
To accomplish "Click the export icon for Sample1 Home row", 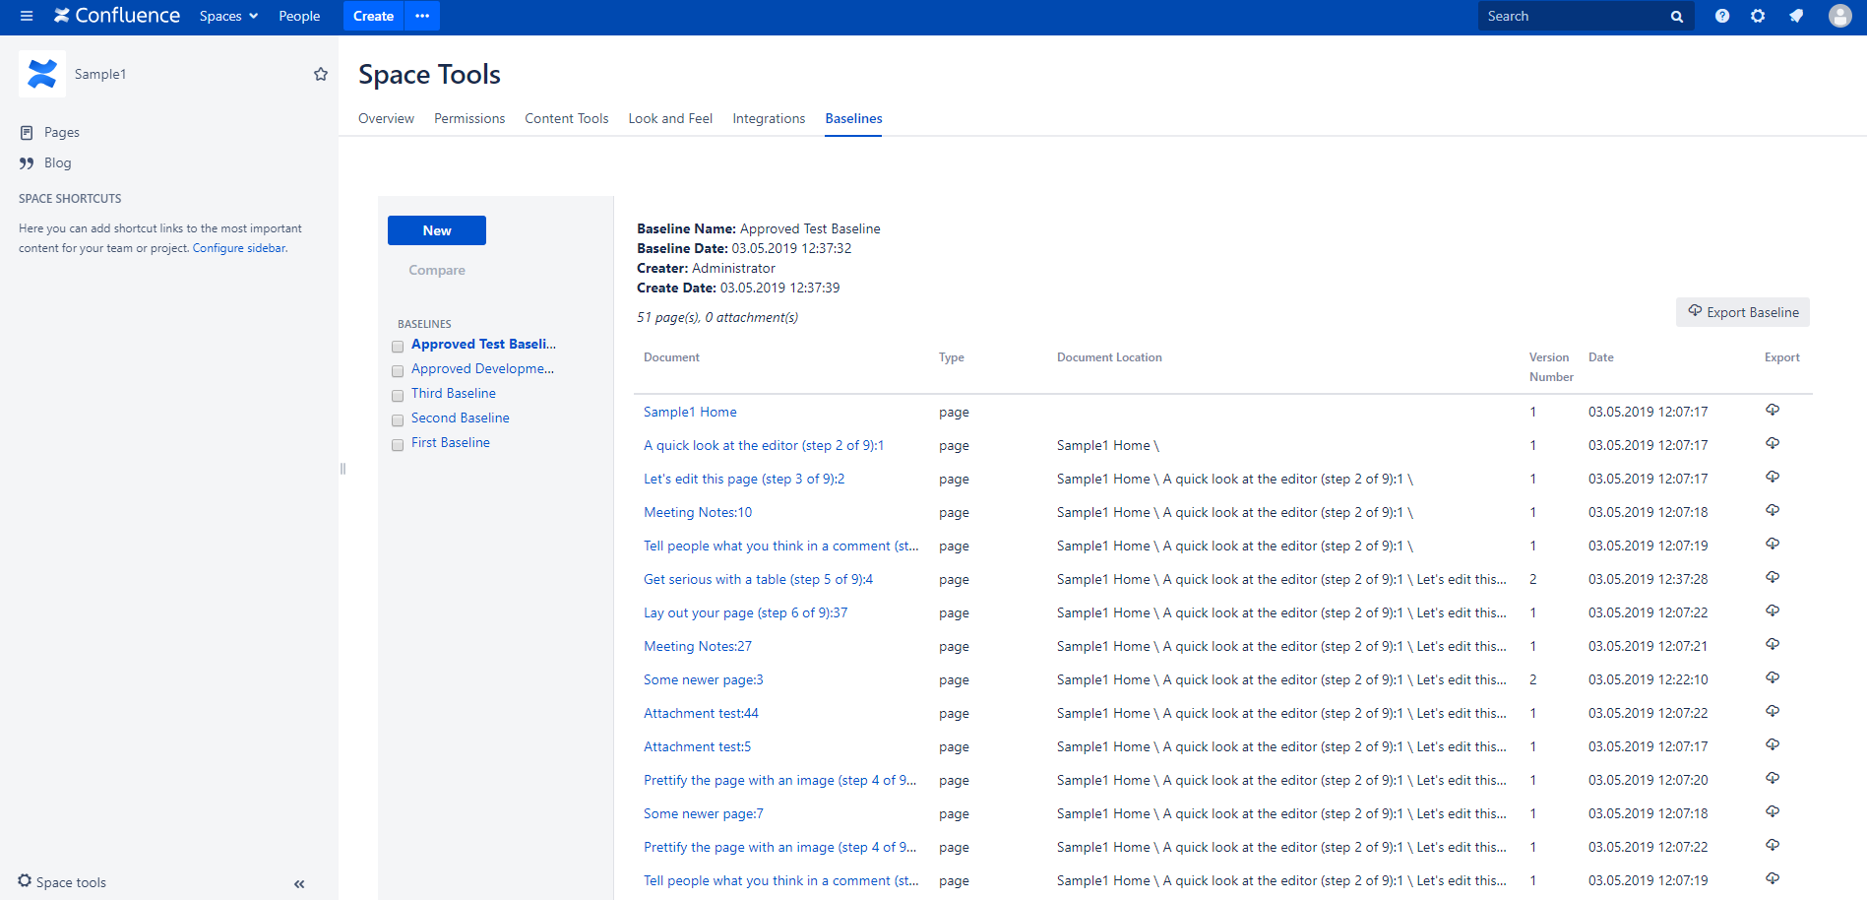I will (1772, 410).
